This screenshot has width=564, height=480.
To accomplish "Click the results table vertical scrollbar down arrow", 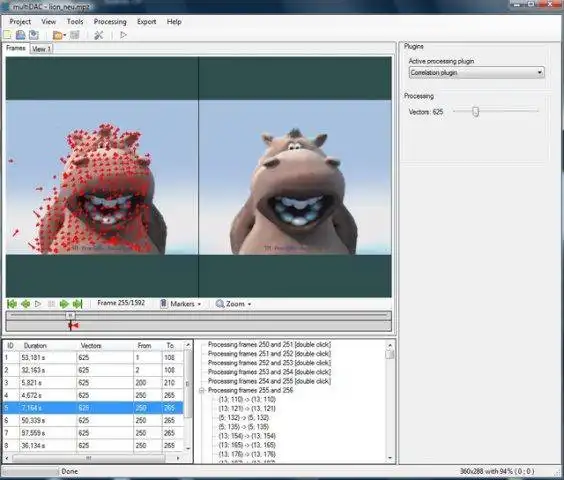I will (188, 449).
